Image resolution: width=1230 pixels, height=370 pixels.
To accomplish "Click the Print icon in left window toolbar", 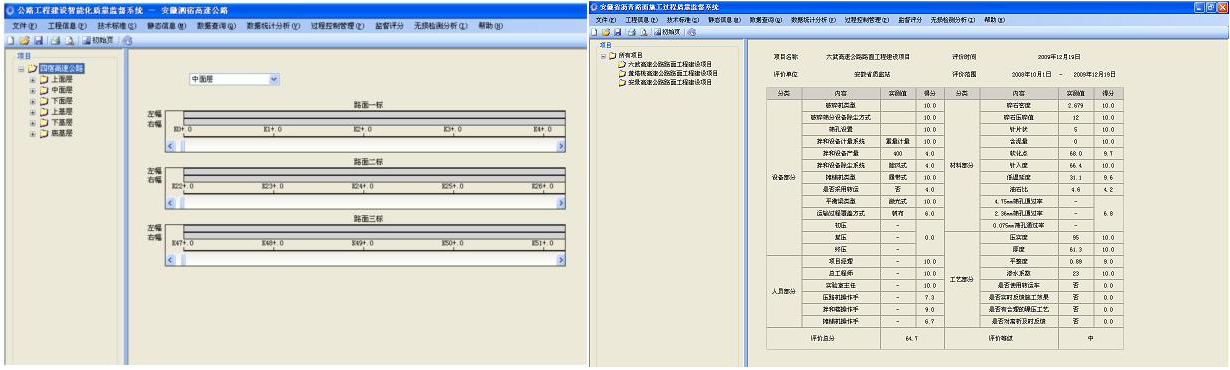I will click(x=56, y=41).
